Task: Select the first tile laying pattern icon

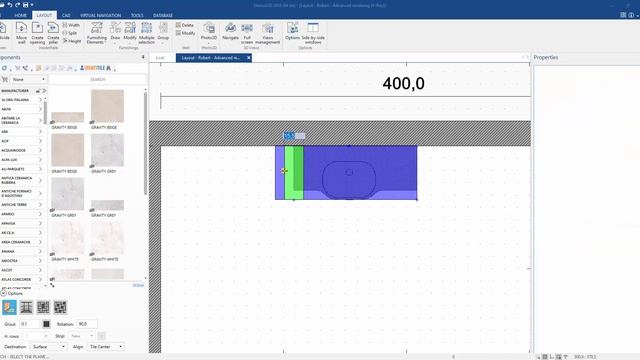Action: click(x=9, y=307)
